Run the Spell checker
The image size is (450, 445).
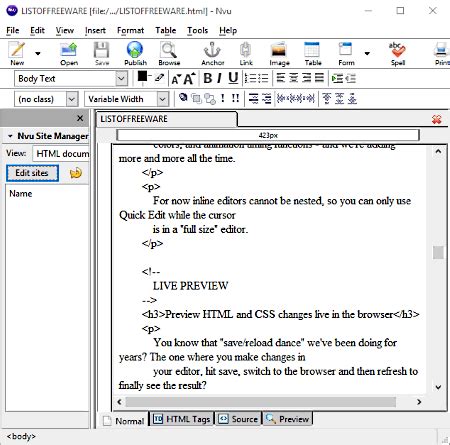tap(398, 53)
